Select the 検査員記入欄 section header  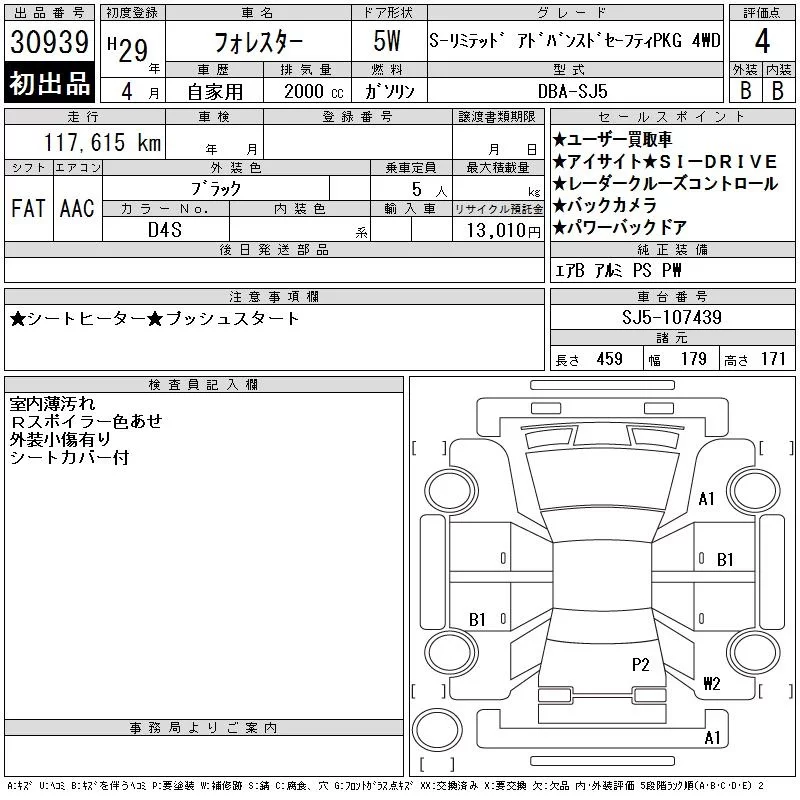click(204, 385)
